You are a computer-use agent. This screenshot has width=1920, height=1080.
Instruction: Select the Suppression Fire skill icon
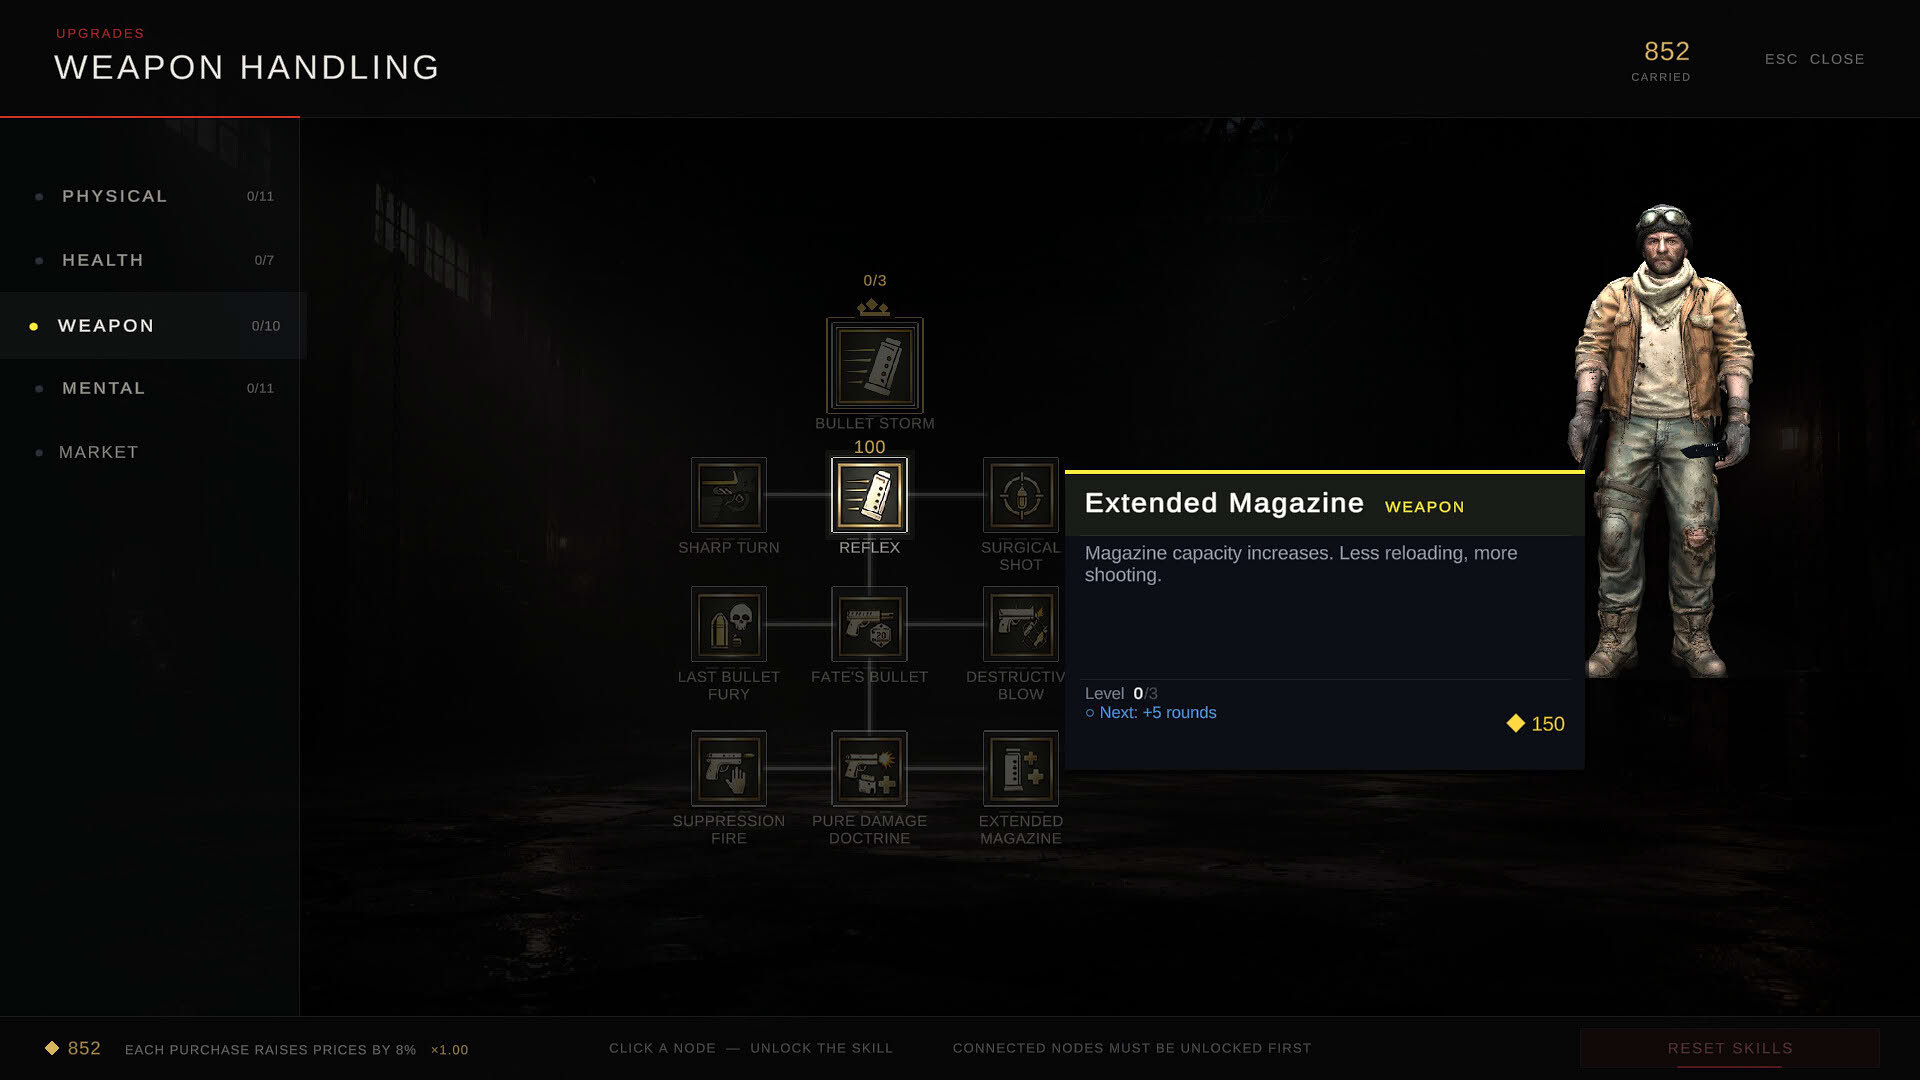point(729,768)
